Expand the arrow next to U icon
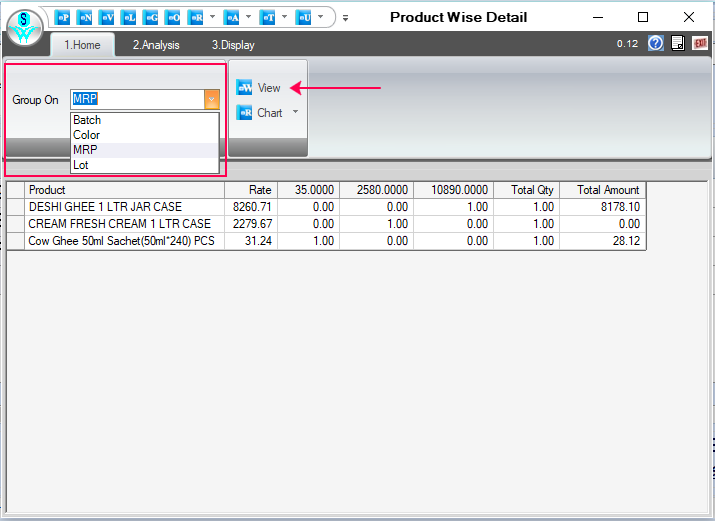This screenshot has height=521, width=715. pyautogui.click(x=321, y=17)
